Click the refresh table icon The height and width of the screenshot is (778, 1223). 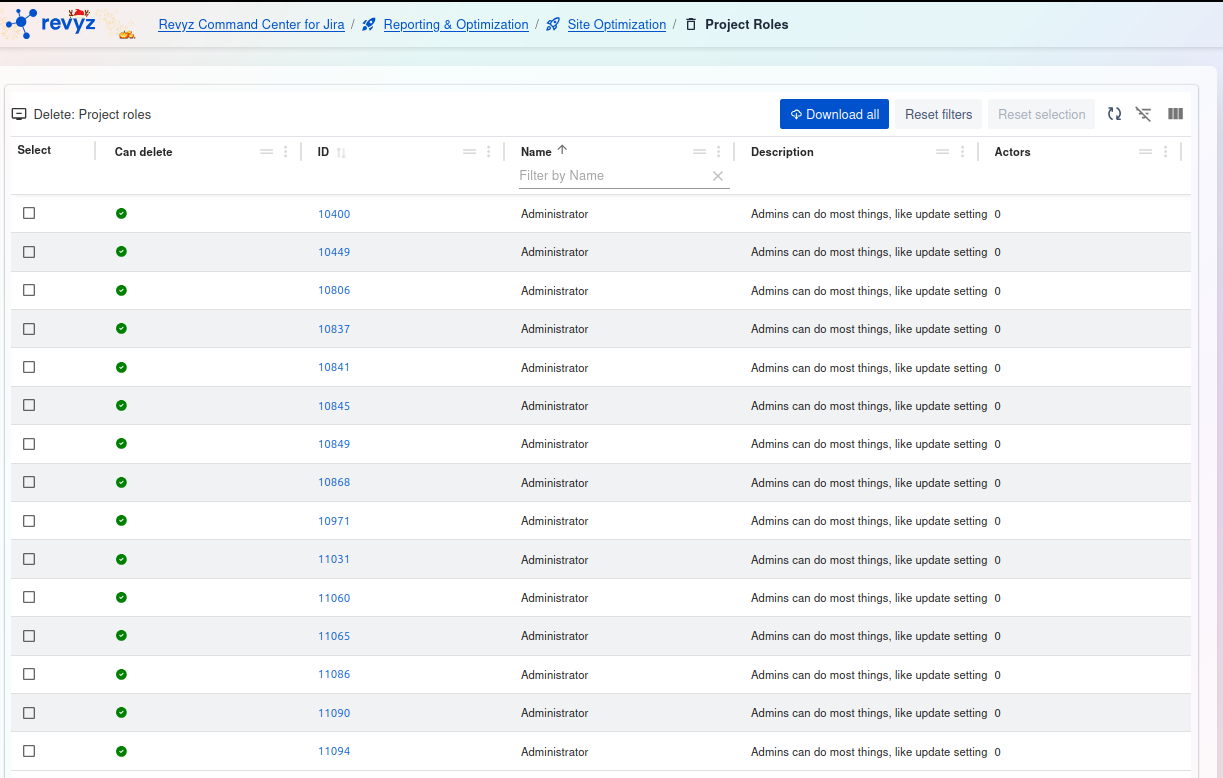(x=1114, y=114)
